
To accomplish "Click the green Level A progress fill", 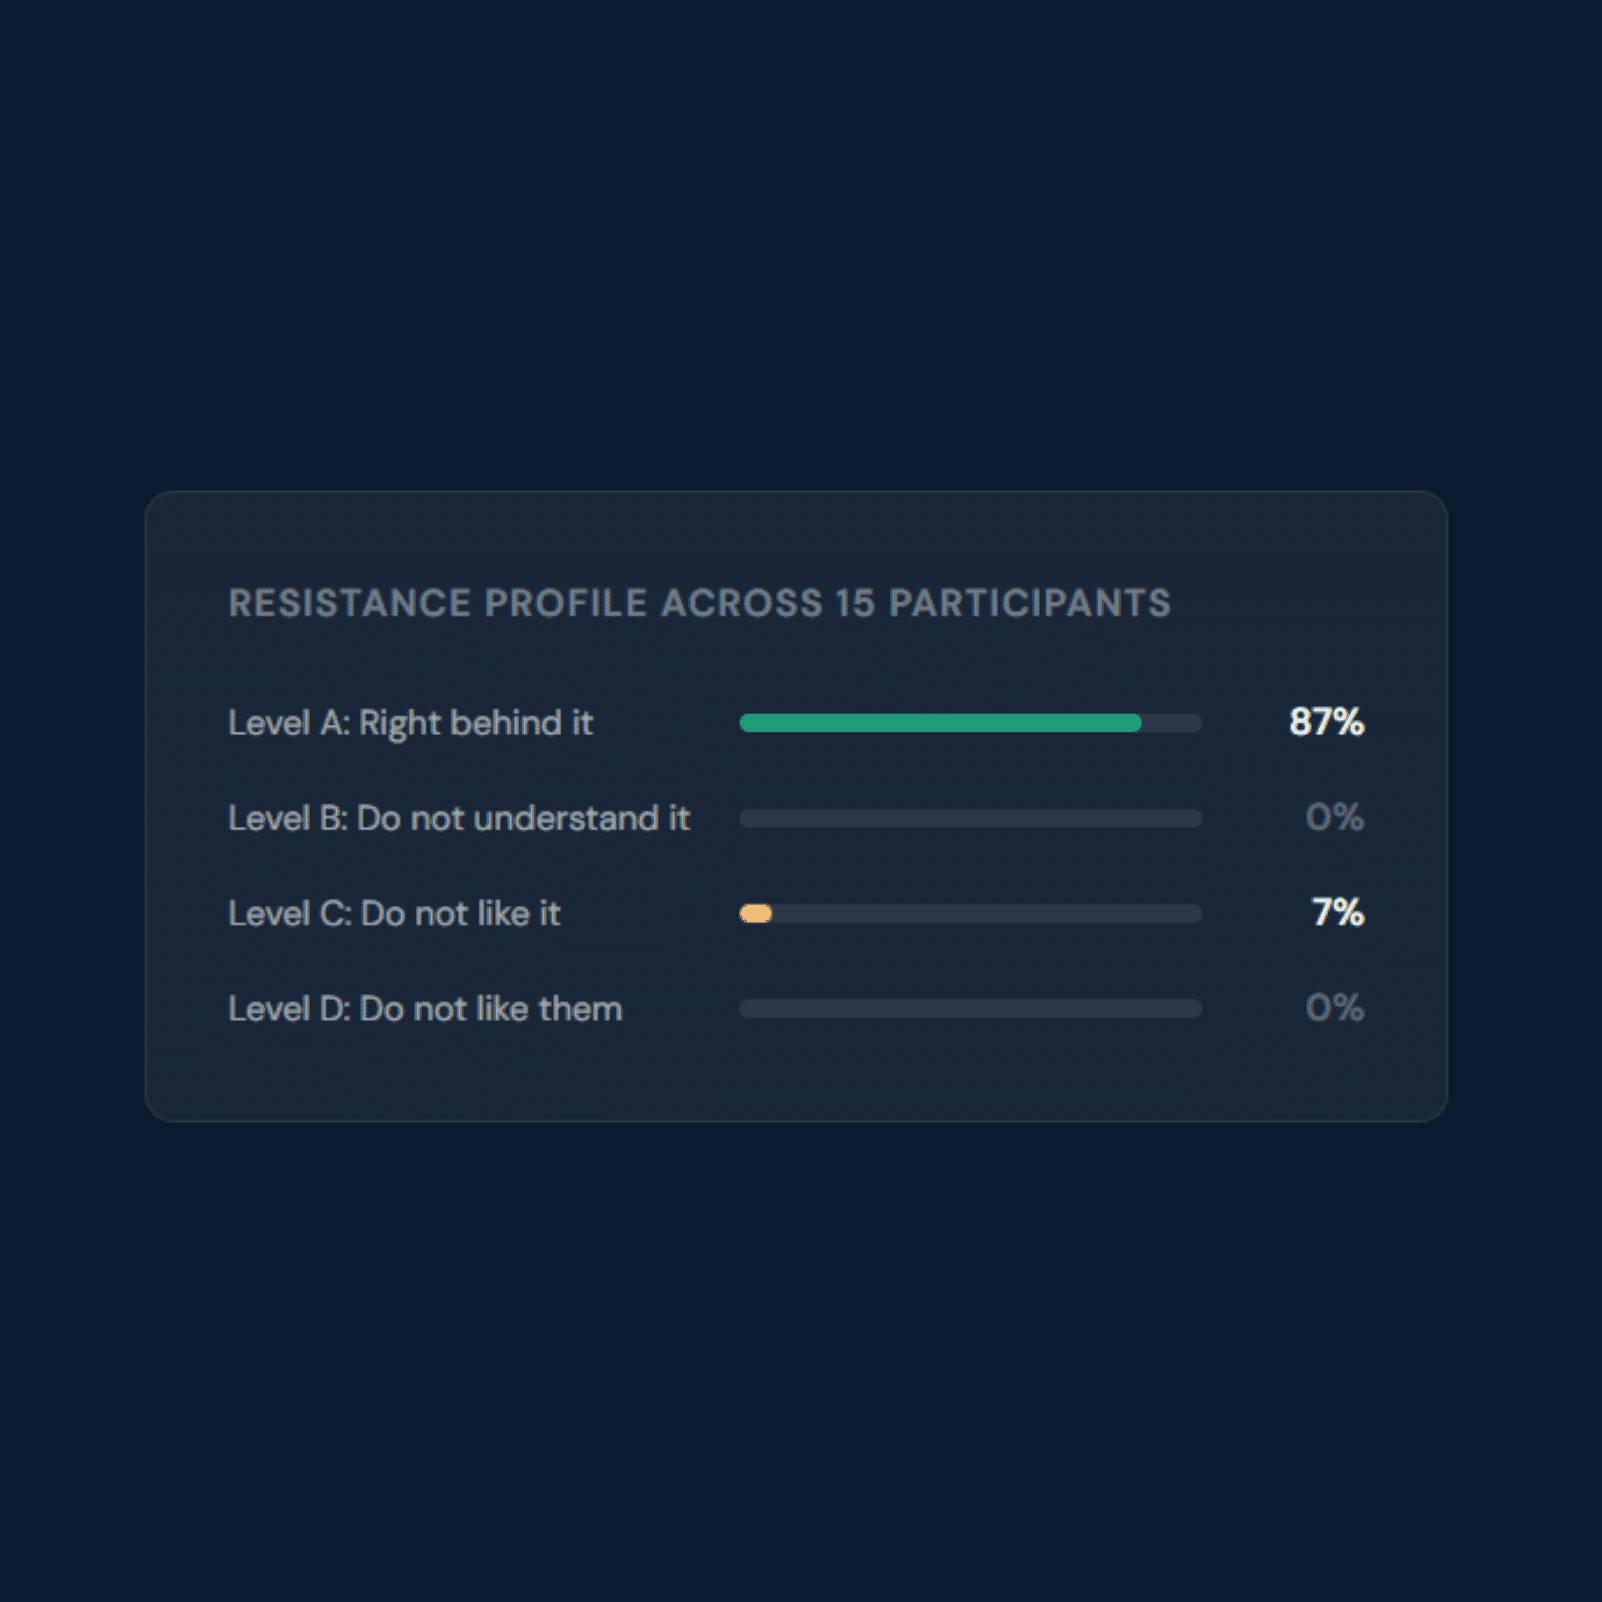I will coord(940,723).
